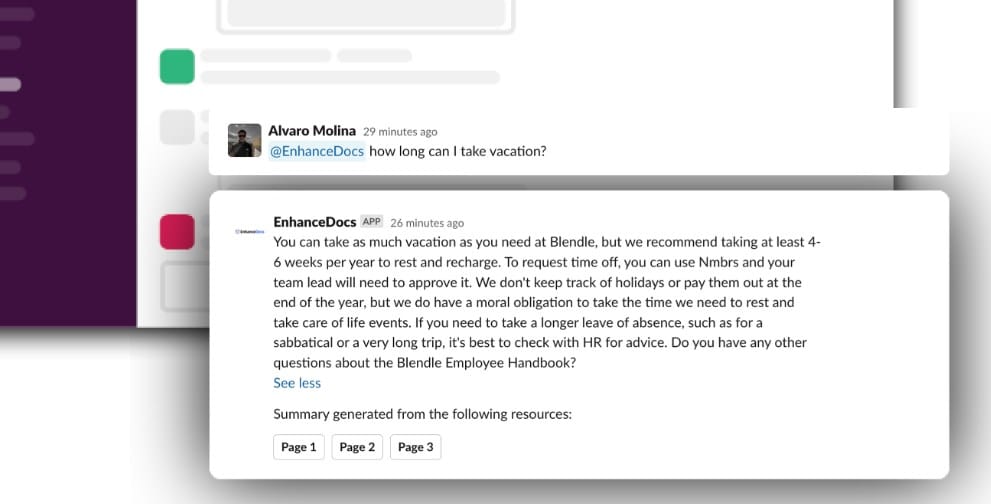This screenshot has height=504, width=991.
Task: Select the Page 3 resource button
Action: coord(415,447)
